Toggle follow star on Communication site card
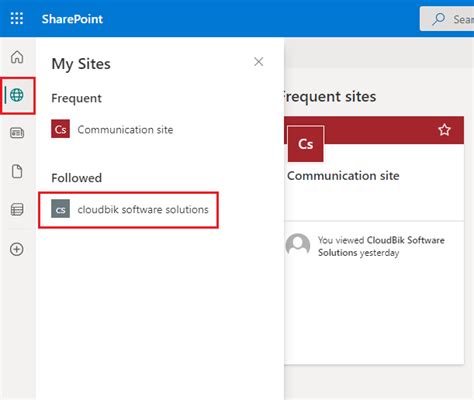 tap(444, 130)
